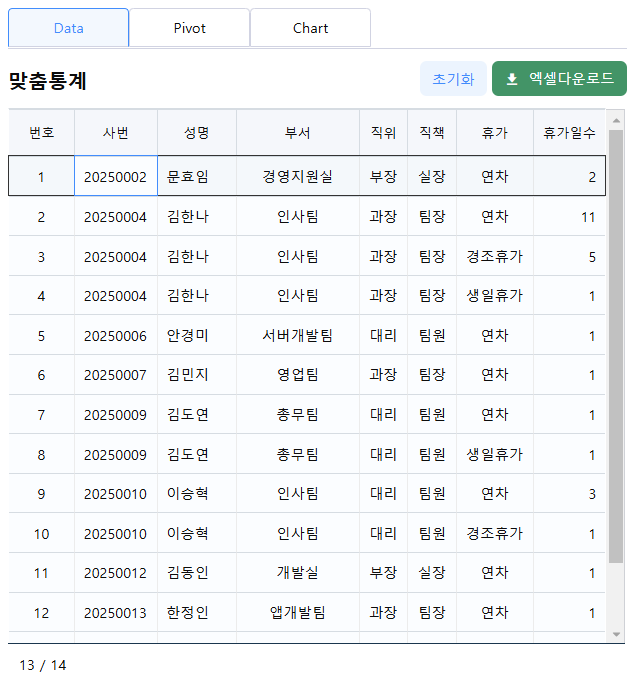Click the scrollbar up arrow
634x682 pixels.
[616, 120]
